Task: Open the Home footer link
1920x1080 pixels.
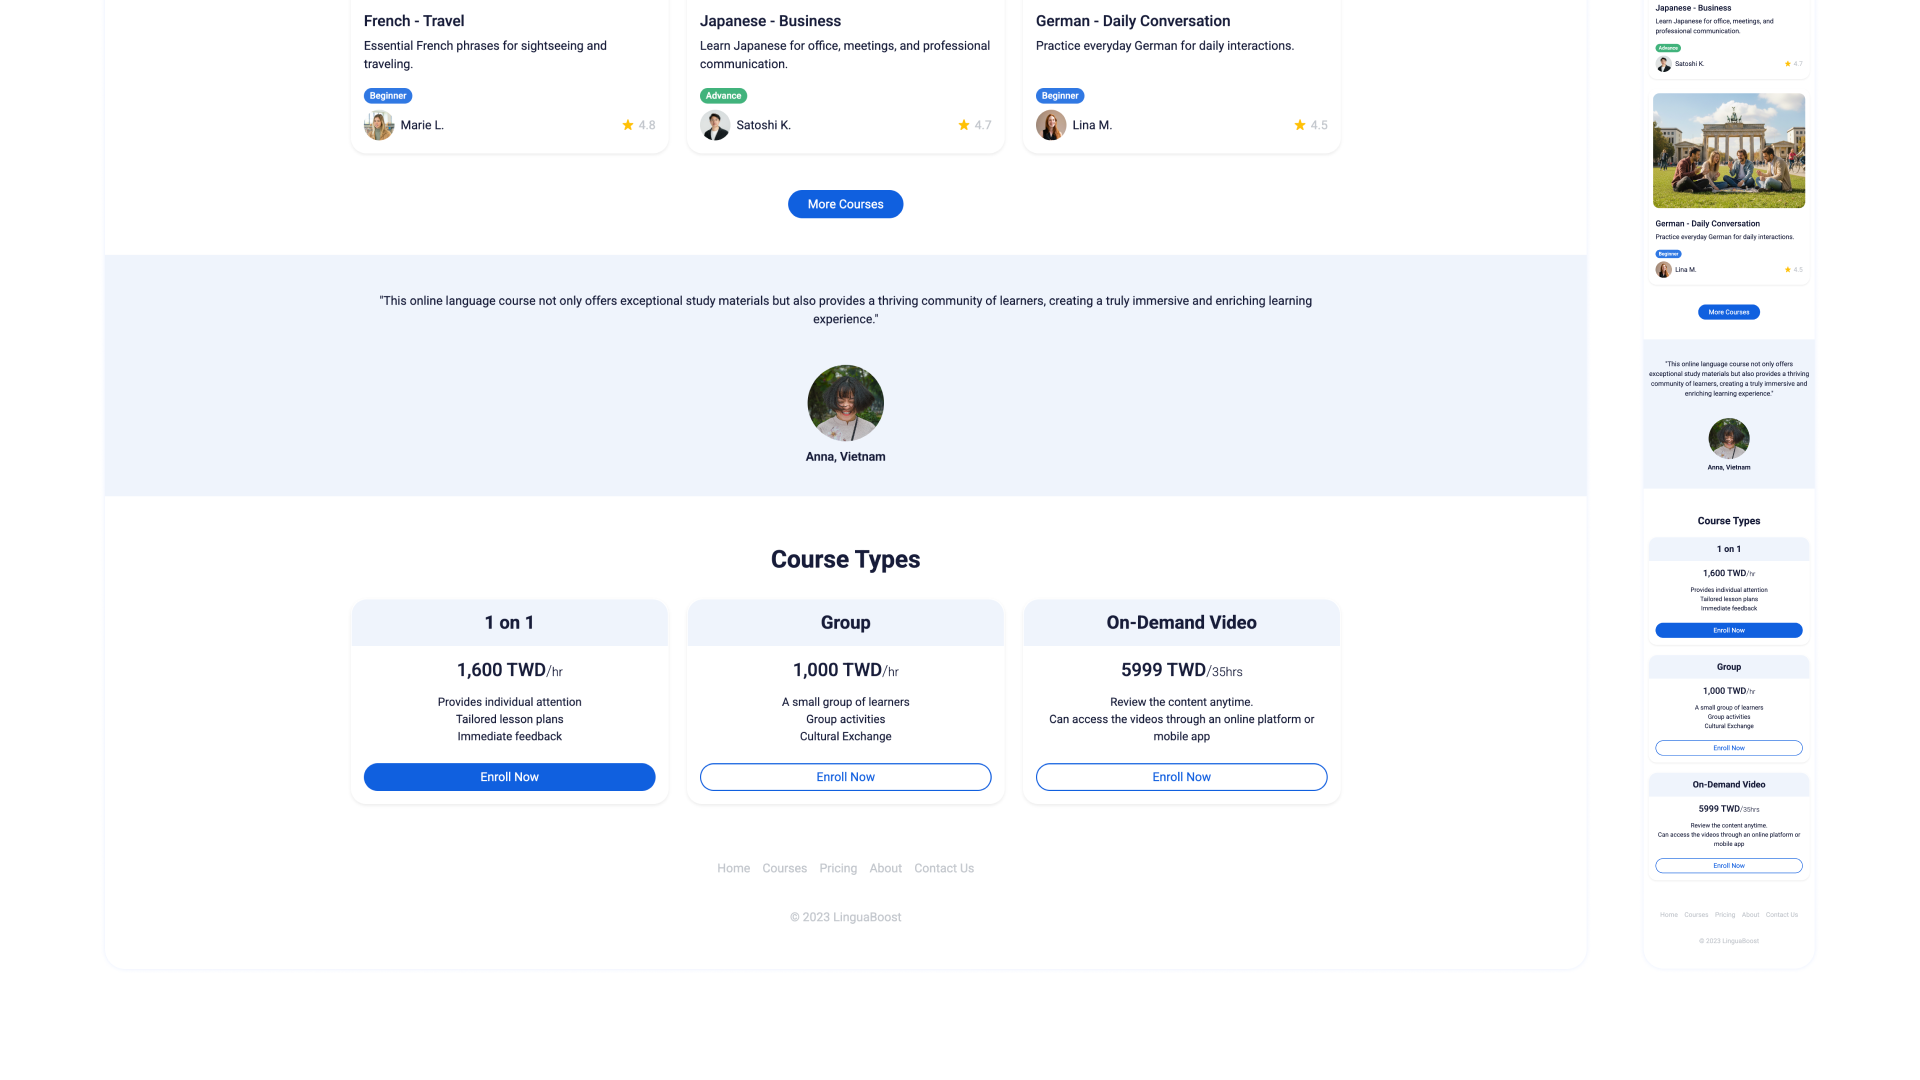Action: coord(733,868)
